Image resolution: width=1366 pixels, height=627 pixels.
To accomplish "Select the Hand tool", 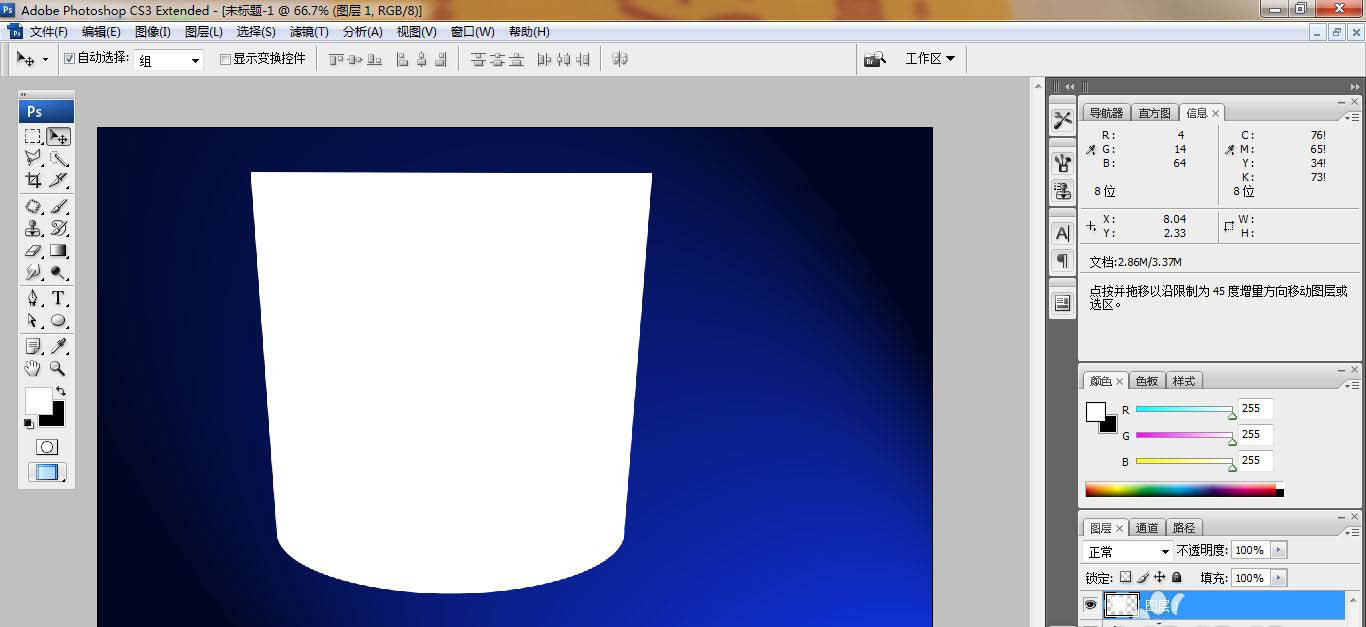I will point(33,369).
